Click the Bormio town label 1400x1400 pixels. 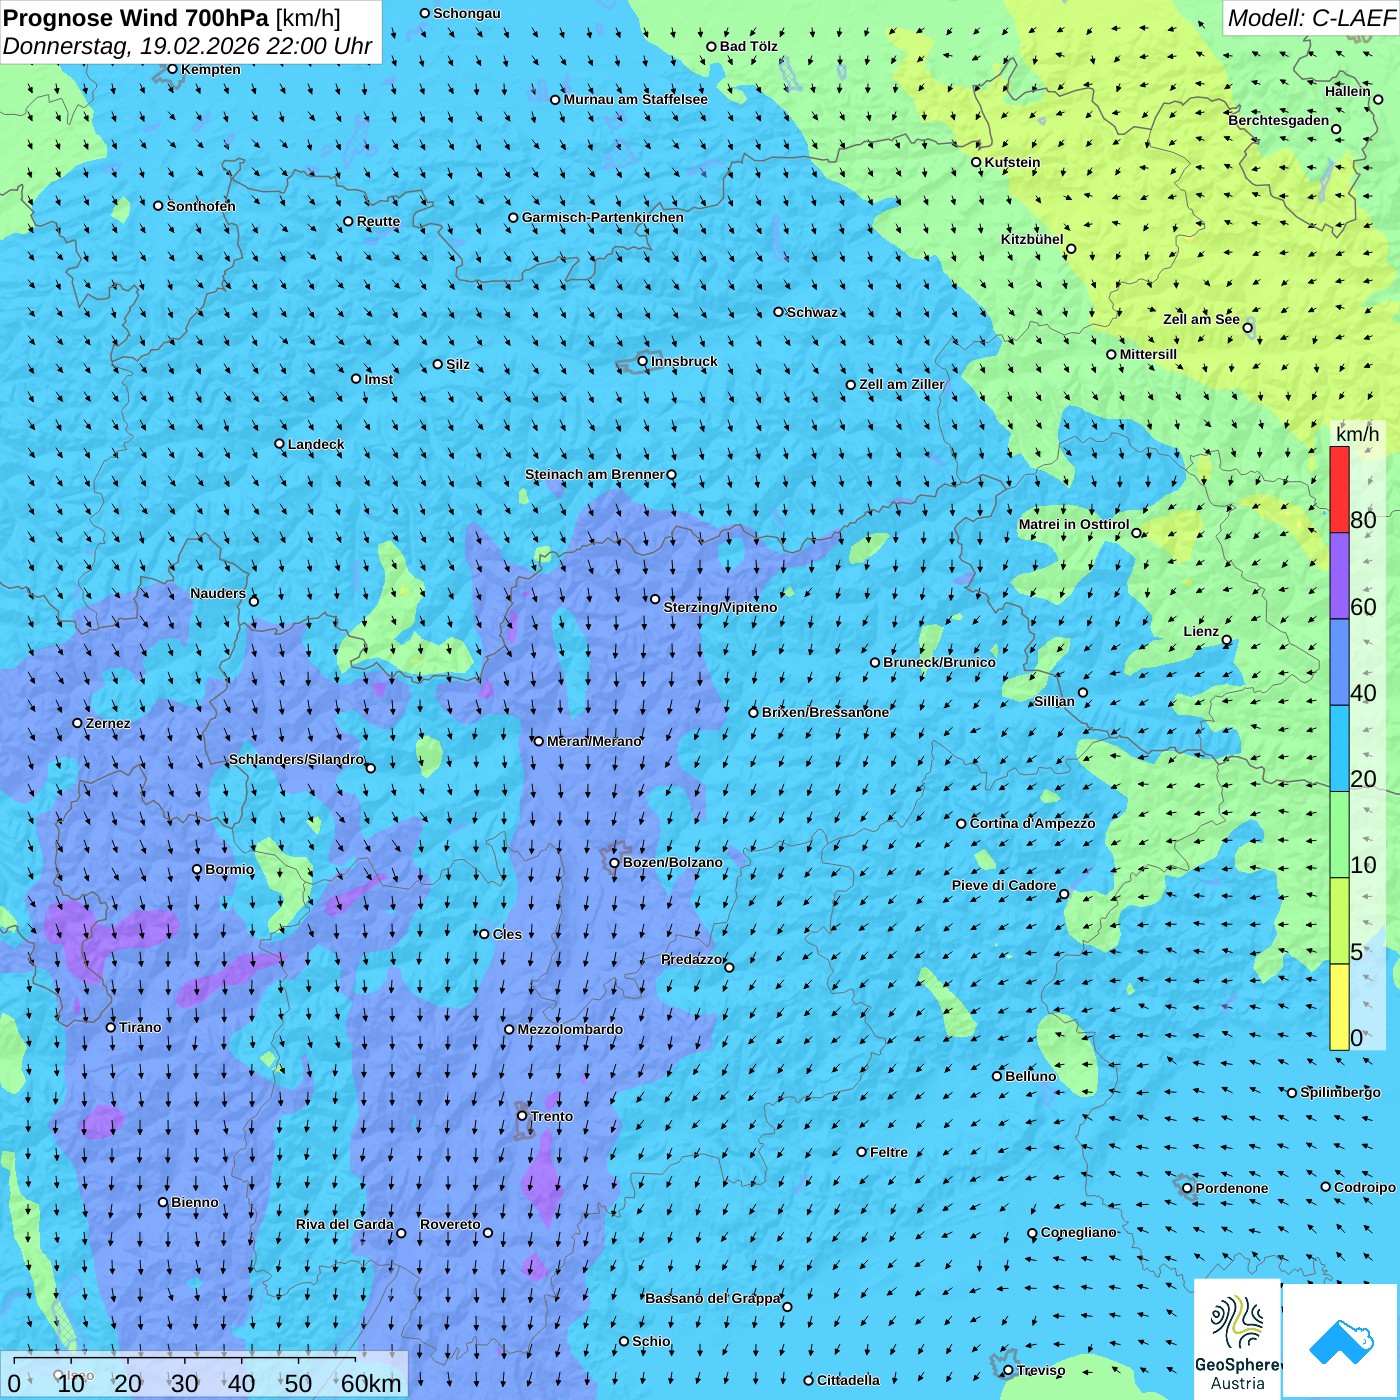[x=229, y=869]
